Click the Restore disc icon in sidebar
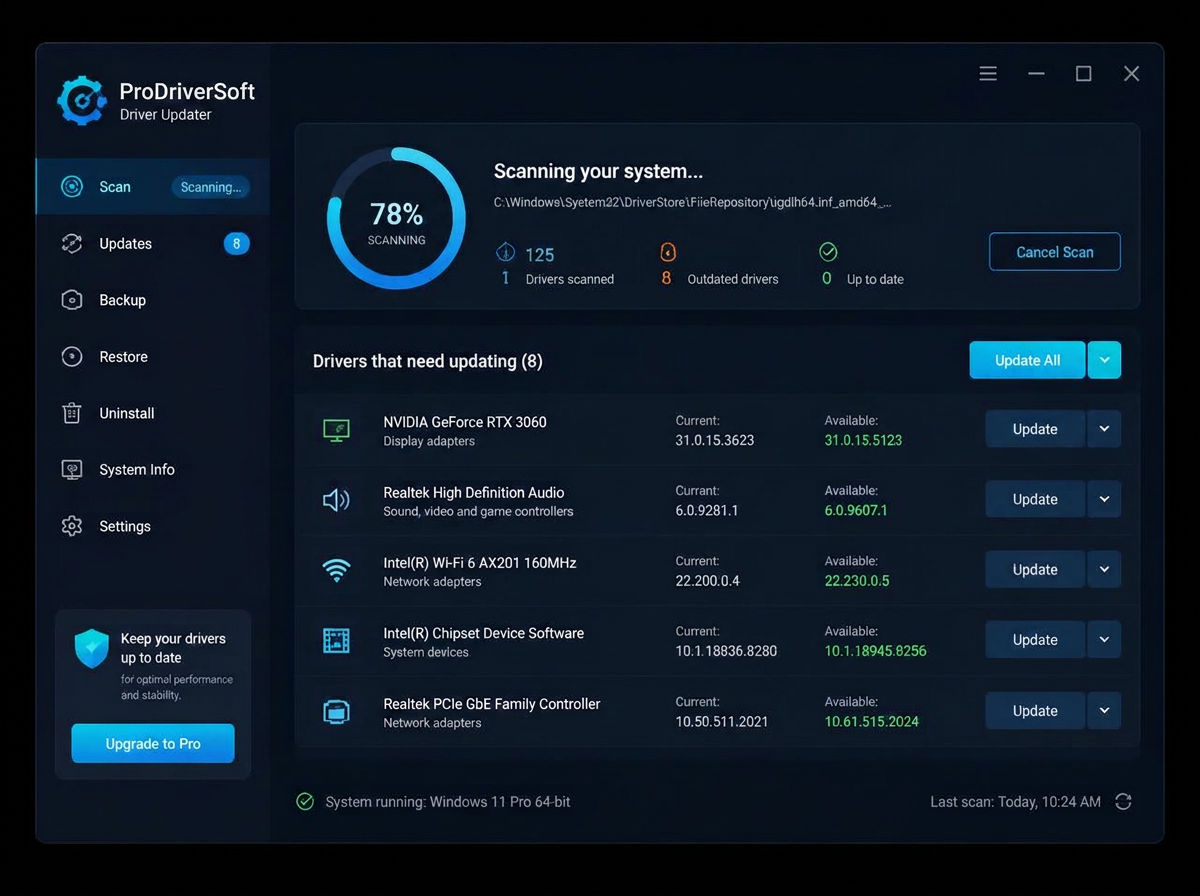 [x=71, y=357]
